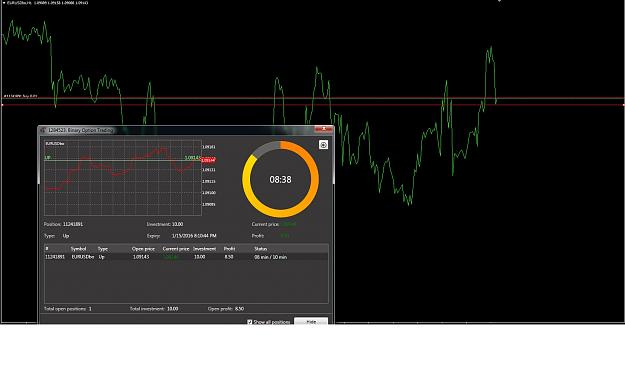Click the Binary Option Trading title bar icon
The height and width of the screenshot is (368, 625).
(x=43, y=130)
